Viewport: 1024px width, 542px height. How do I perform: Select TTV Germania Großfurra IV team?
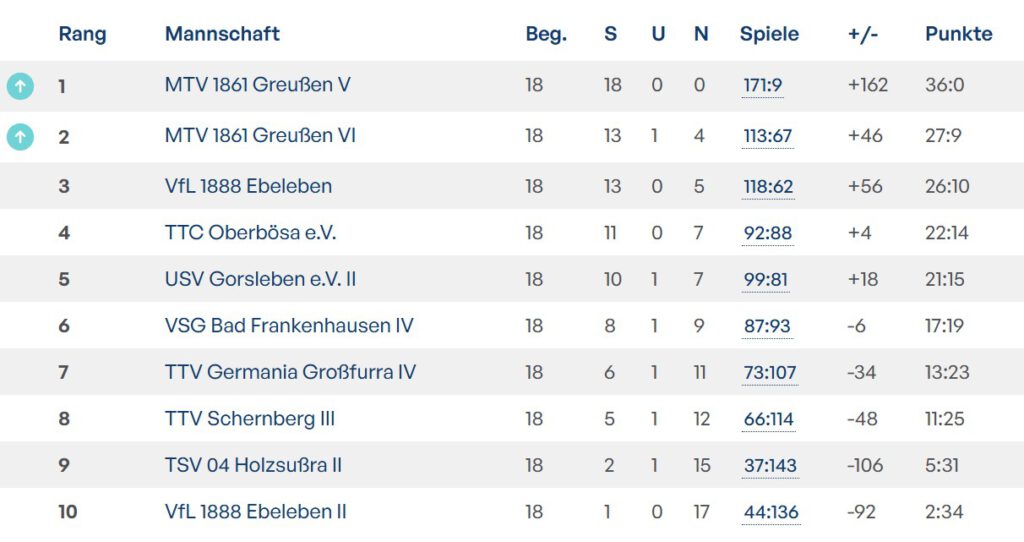click(x=290, y=372)
